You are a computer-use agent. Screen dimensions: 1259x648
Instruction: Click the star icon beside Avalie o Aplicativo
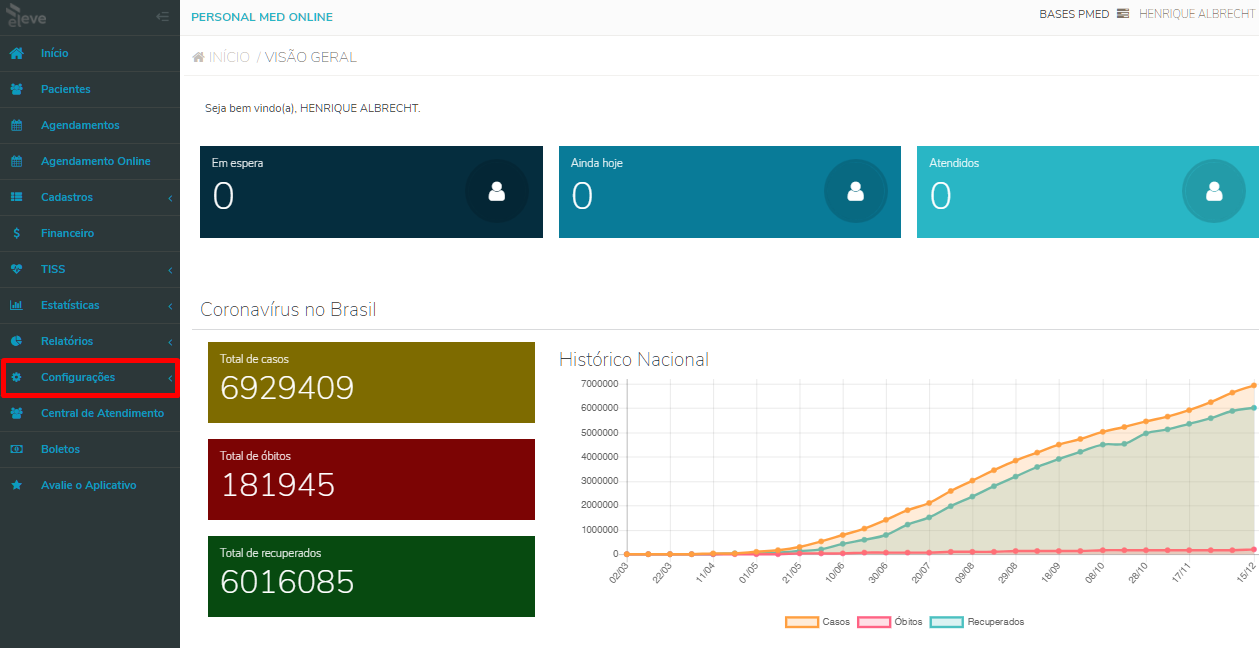[x=16, y=485]
